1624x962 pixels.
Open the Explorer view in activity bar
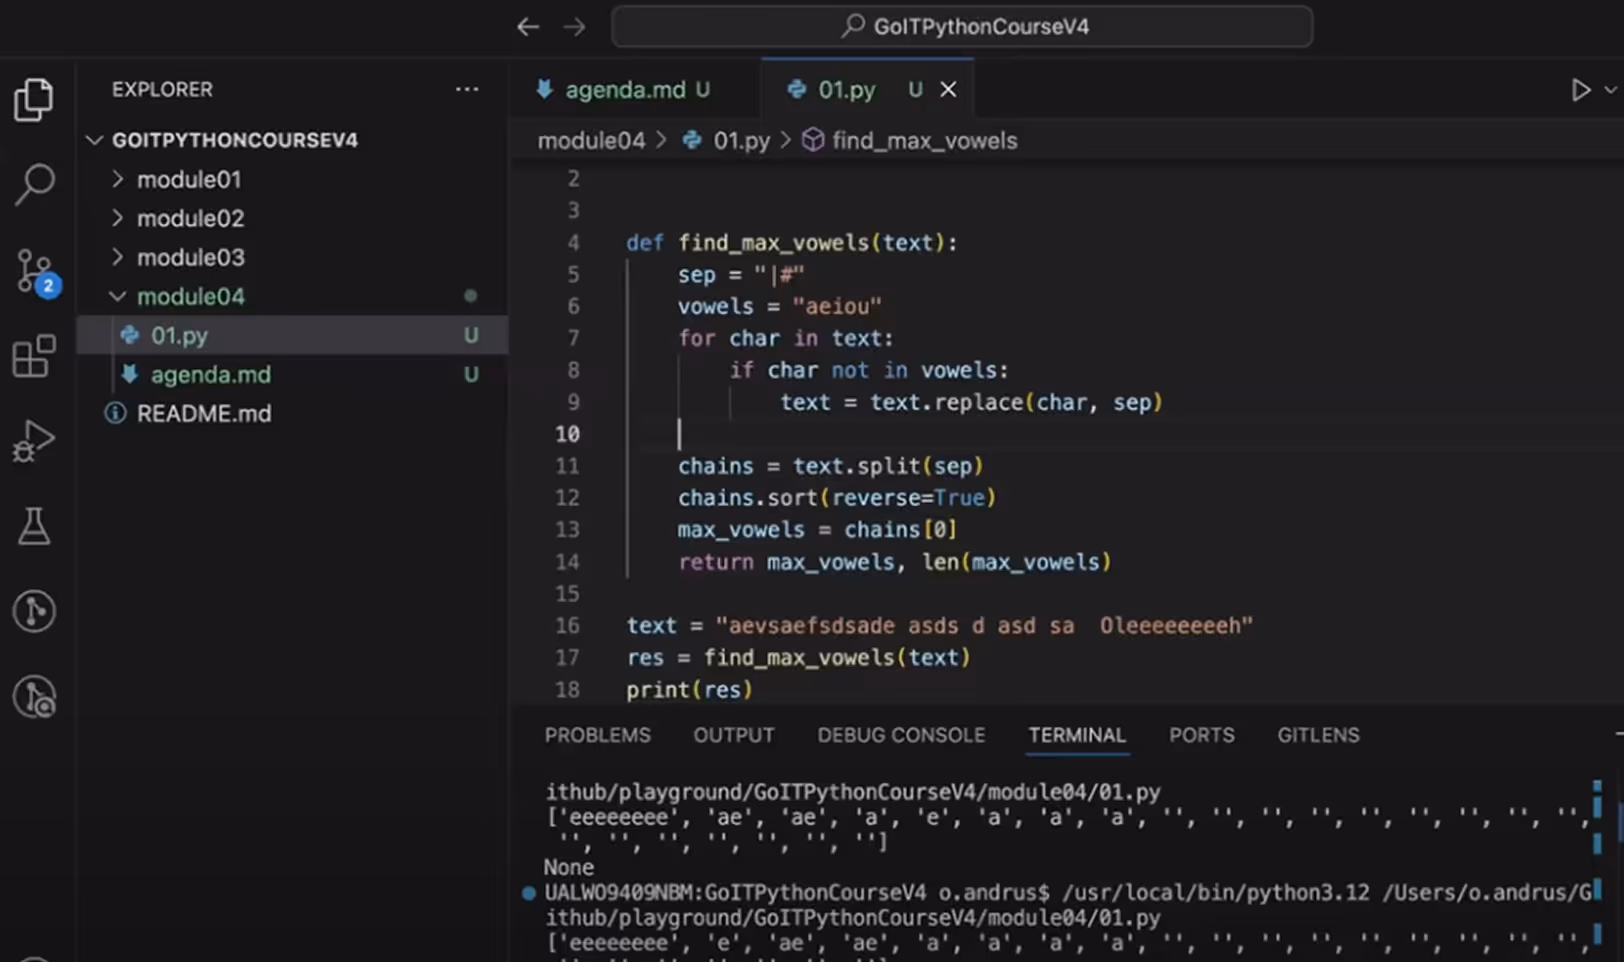pos(34,100)
